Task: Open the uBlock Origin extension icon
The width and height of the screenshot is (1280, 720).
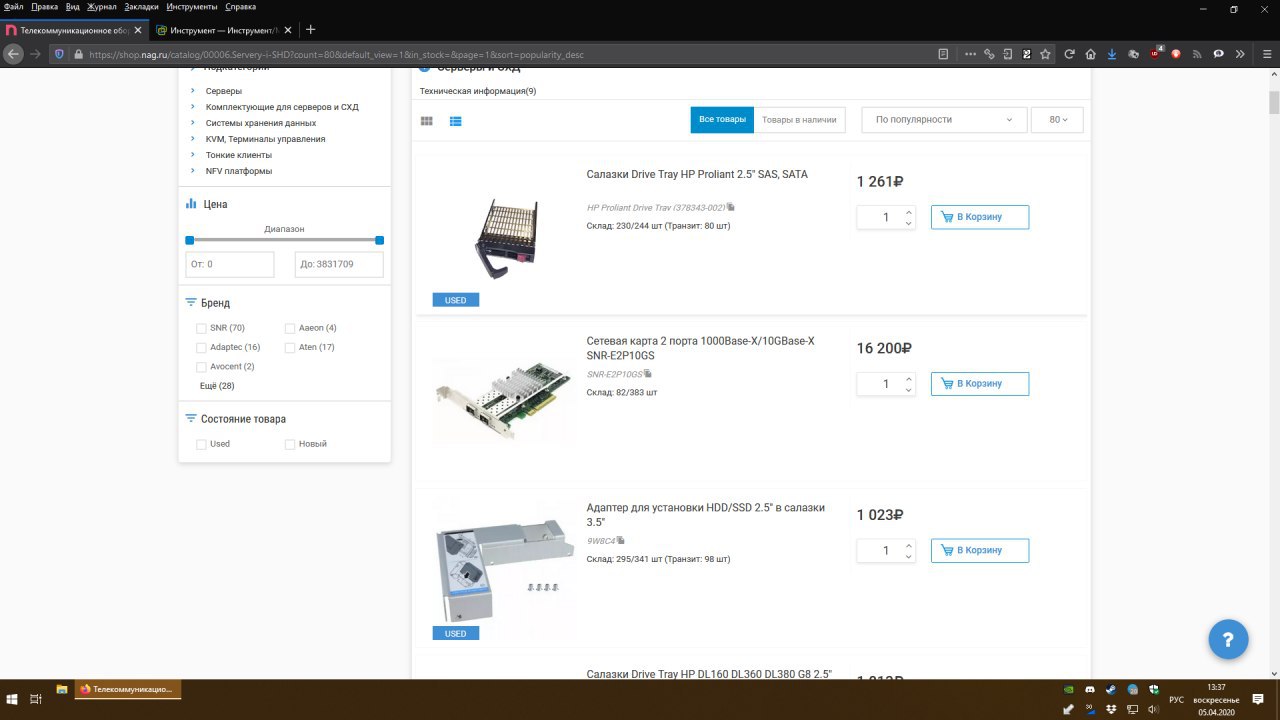Action: pos(1156,54)
